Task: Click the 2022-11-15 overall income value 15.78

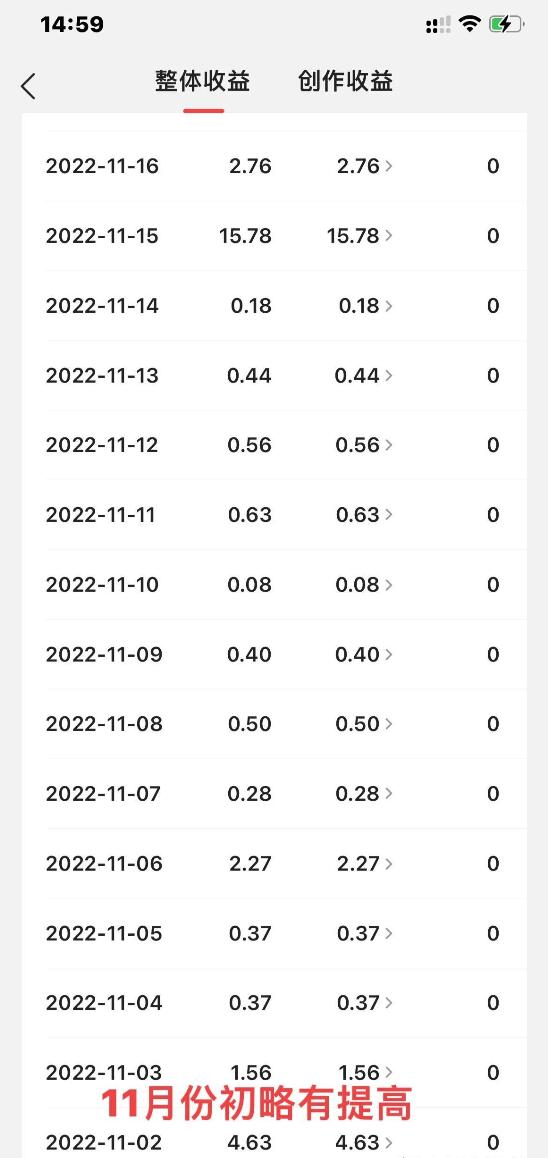Action: coord(245,236)
